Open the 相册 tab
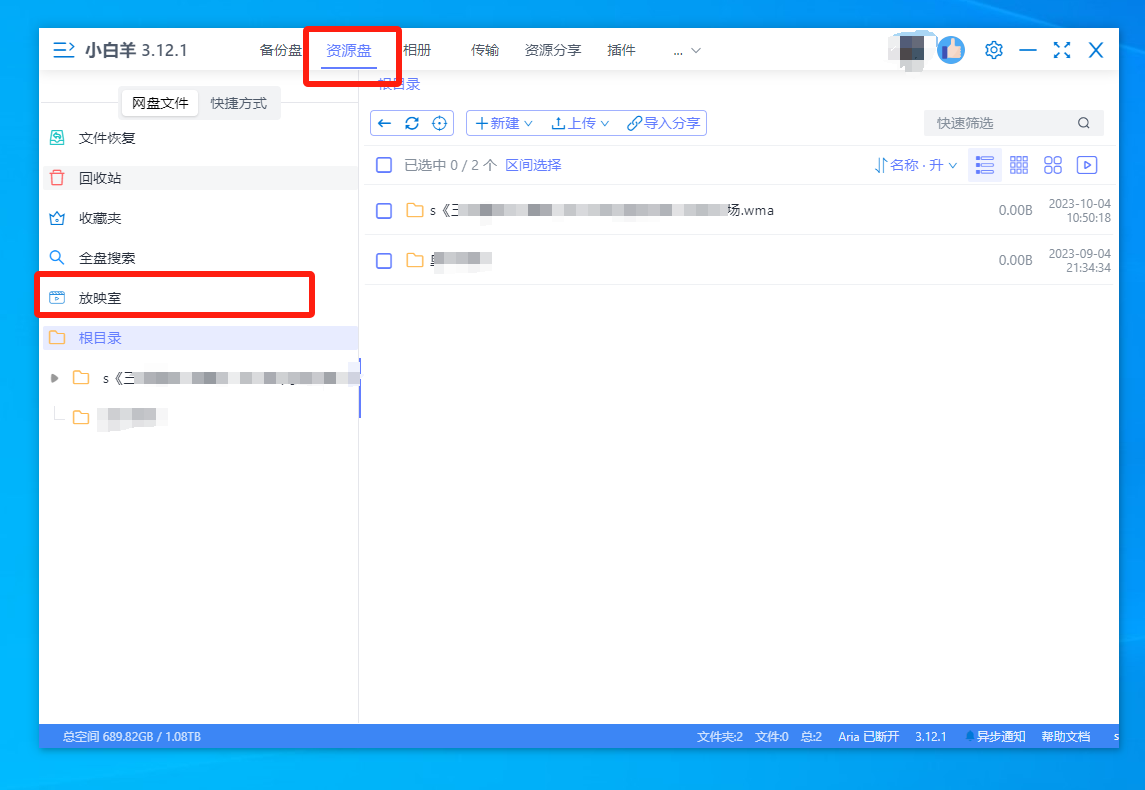This screenshot has height=790, width=1145. [417, 50]
